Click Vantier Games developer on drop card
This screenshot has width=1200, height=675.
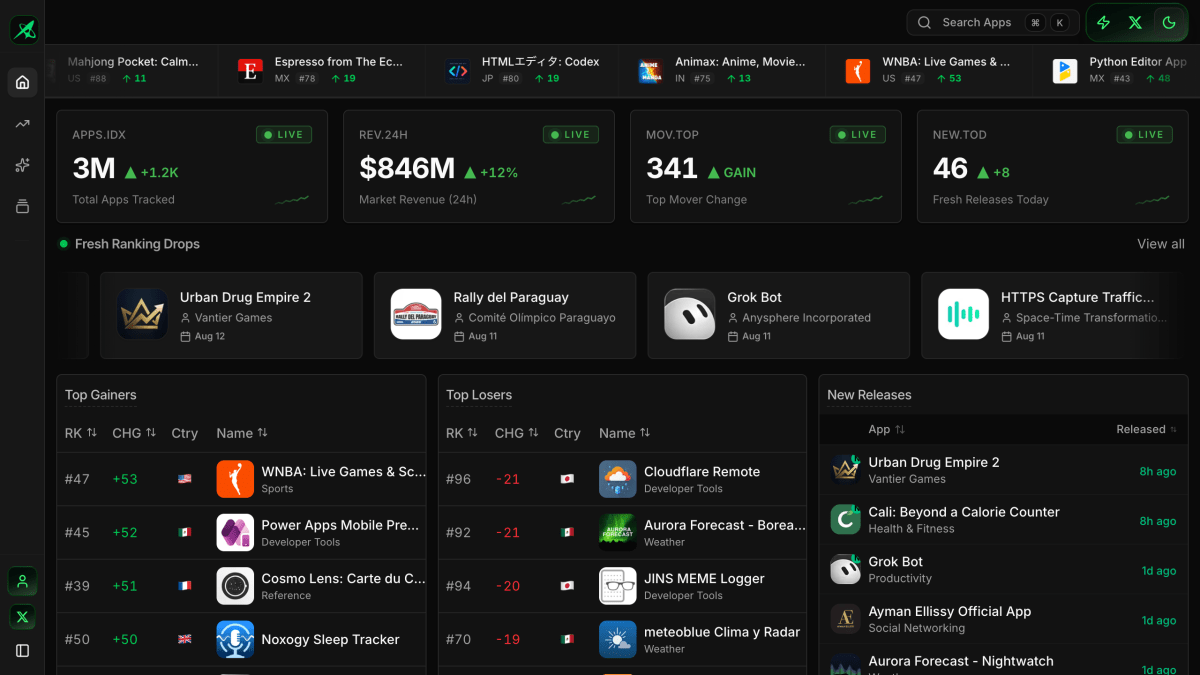(234, 318)
